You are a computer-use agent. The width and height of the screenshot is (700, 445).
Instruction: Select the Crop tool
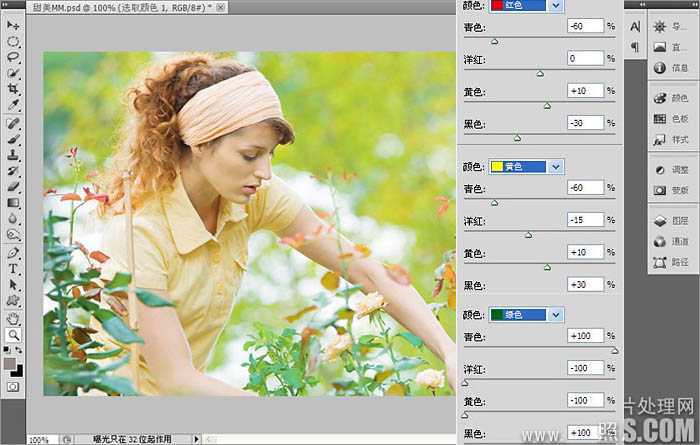[x=13, y=89]
